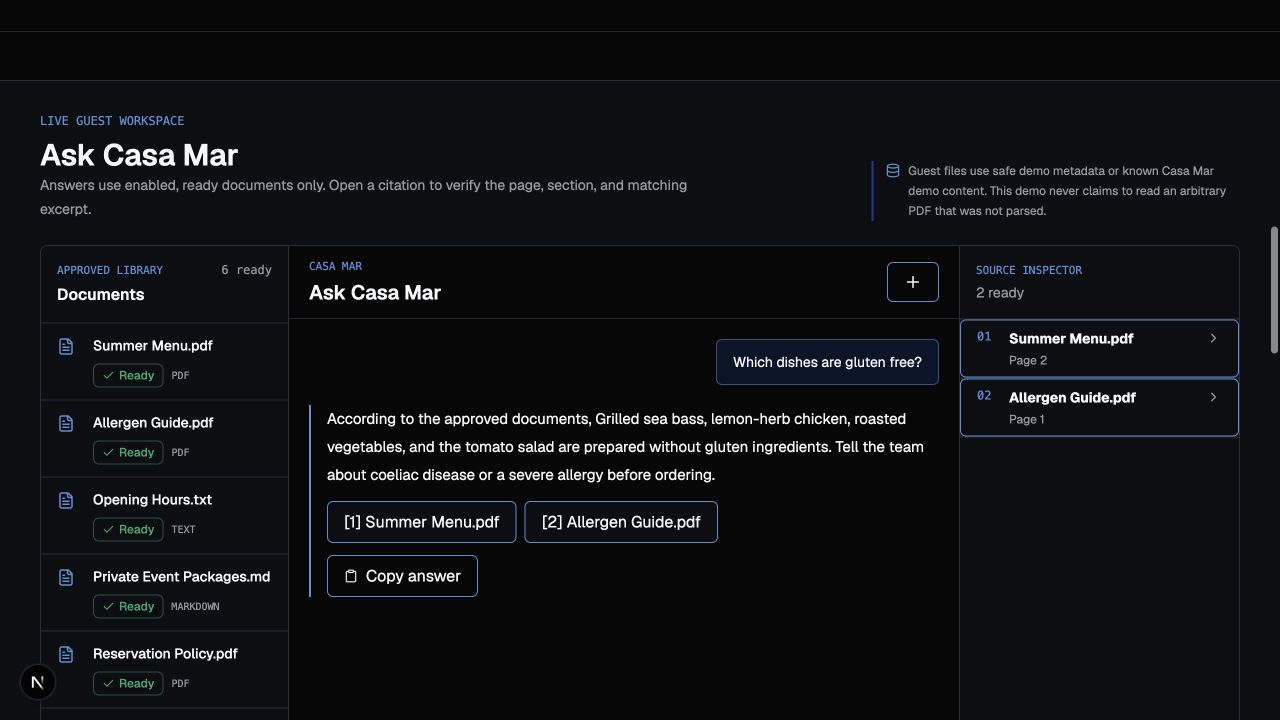Image resolution: width=1280 pixels, height=720 pixels.
Task: Click the page vertical scrollbar thumb
Action: (1274, 290)
